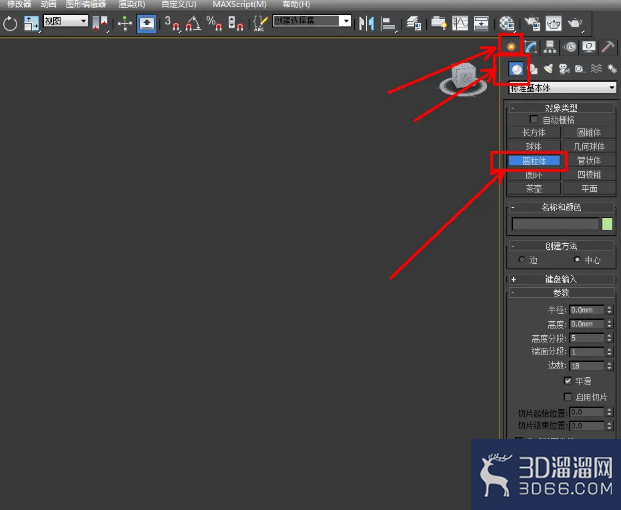Open the Material Editor icon

[x=507, y=23]
